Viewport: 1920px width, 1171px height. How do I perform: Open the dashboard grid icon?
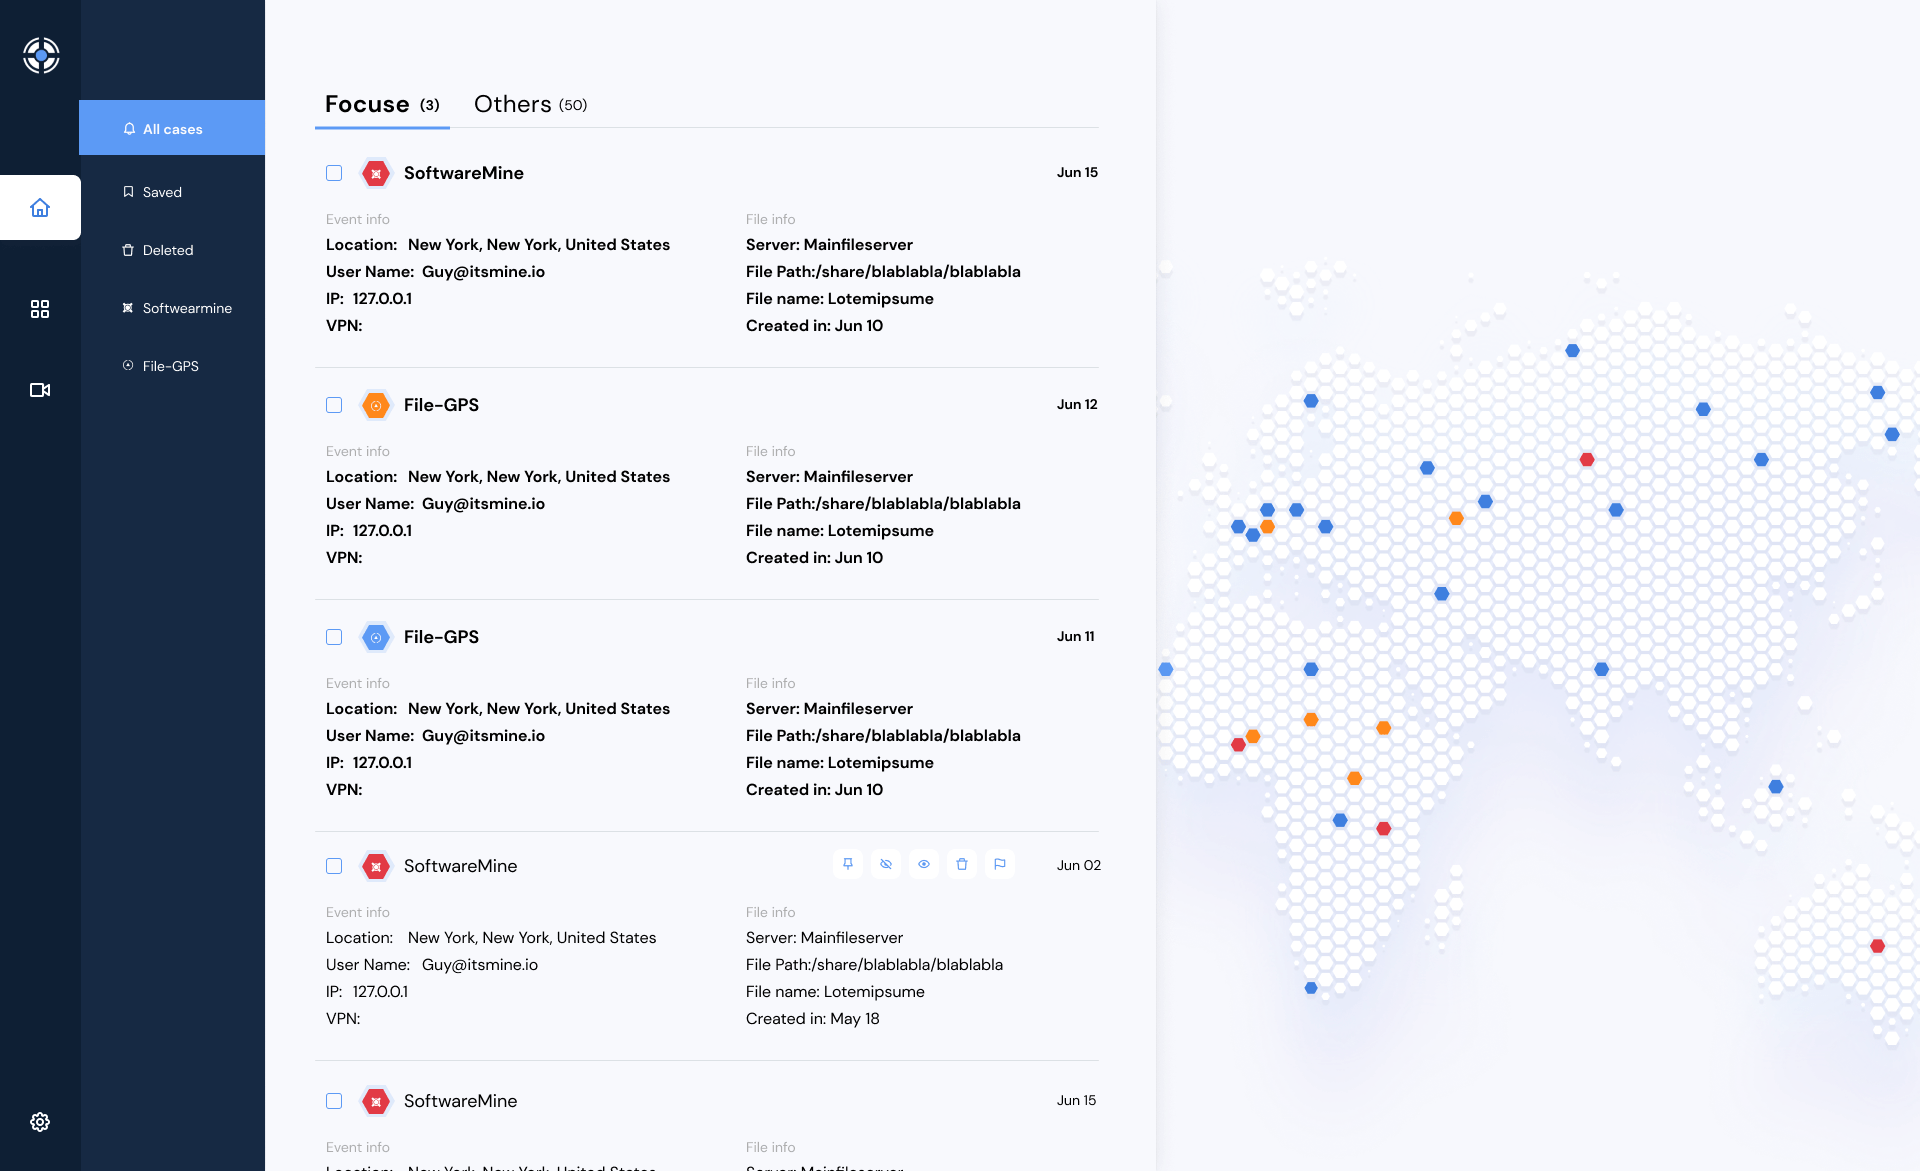(40, 309)
